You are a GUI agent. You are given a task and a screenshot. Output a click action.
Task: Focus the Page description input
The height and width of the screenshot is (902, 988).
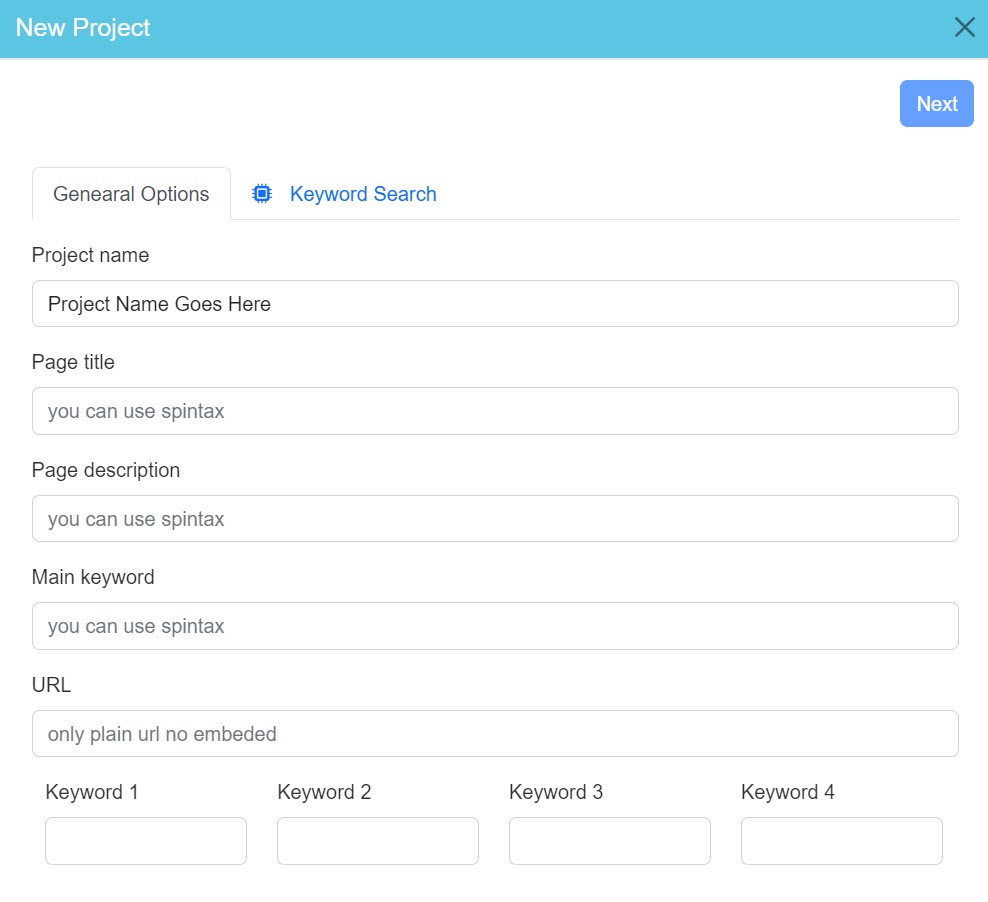click(494, 518)
